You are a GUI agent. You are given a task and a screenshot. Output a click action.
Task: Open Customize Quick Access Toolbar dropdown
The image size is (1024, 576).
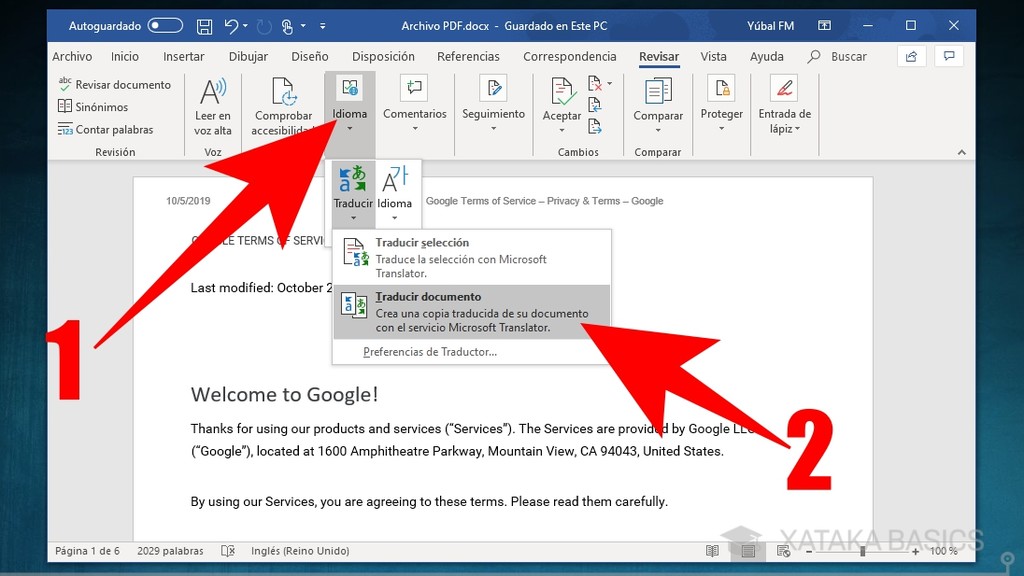pos(322,26)
